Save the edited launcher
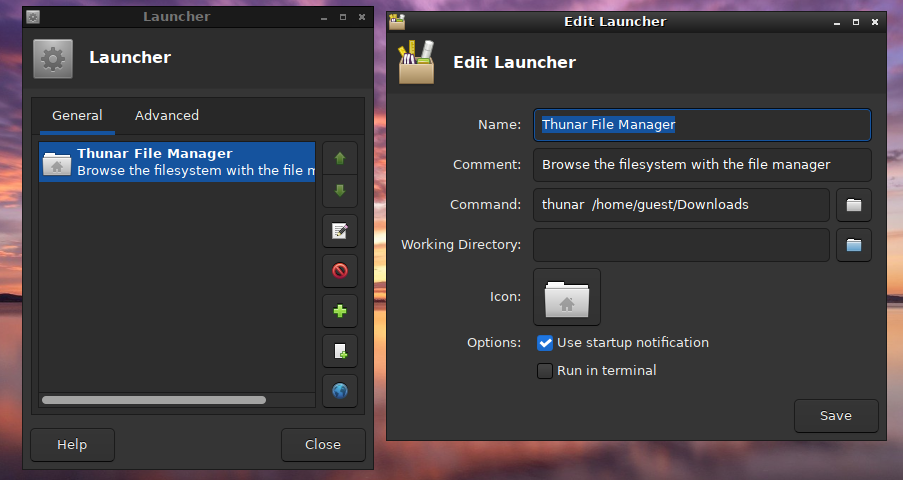 coord(836,416)
